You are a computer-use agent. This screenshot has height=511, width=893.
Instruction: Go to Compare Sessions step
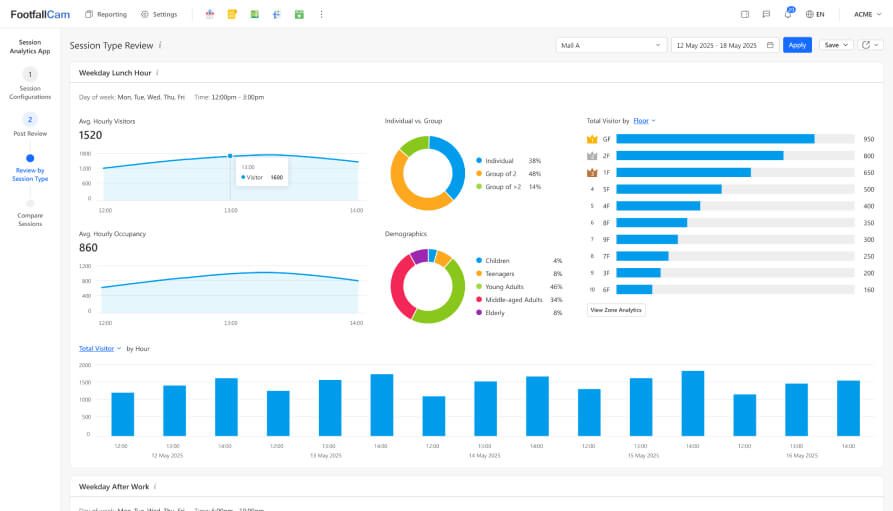point(30,214)
